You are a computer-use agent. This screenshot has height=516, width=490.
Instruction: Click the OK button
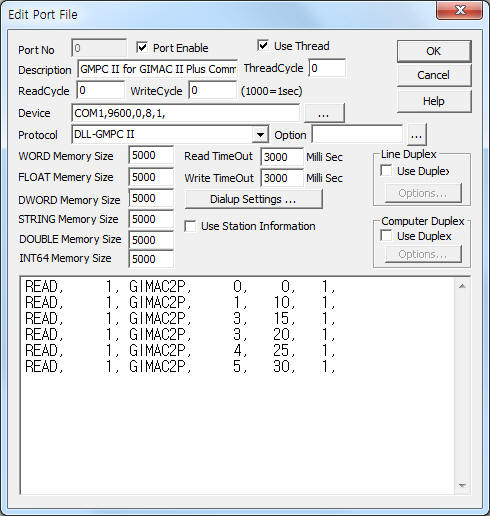pos(434,51)
